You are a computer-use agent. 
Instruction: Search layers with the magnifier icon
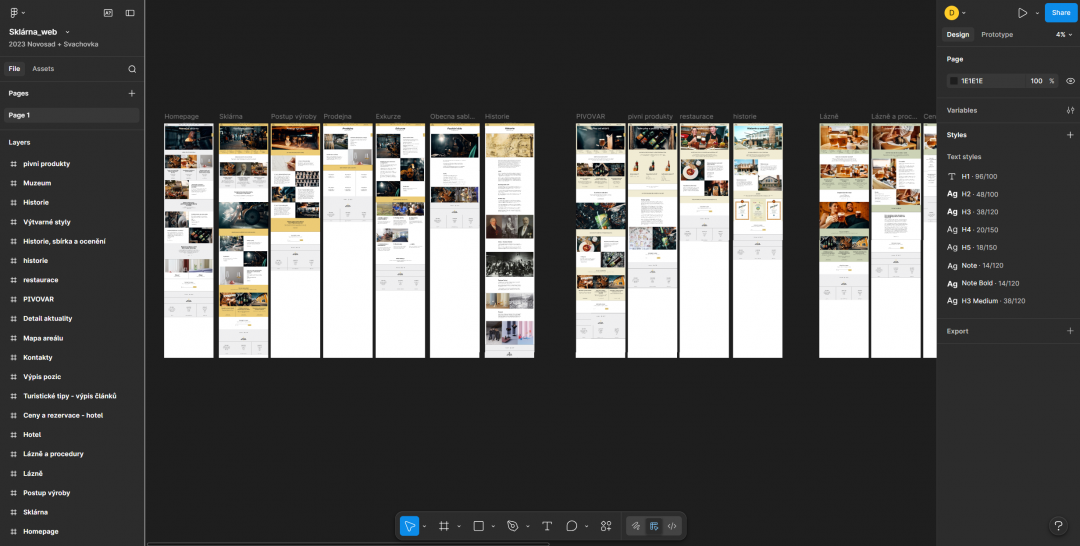tap(132, 69)
